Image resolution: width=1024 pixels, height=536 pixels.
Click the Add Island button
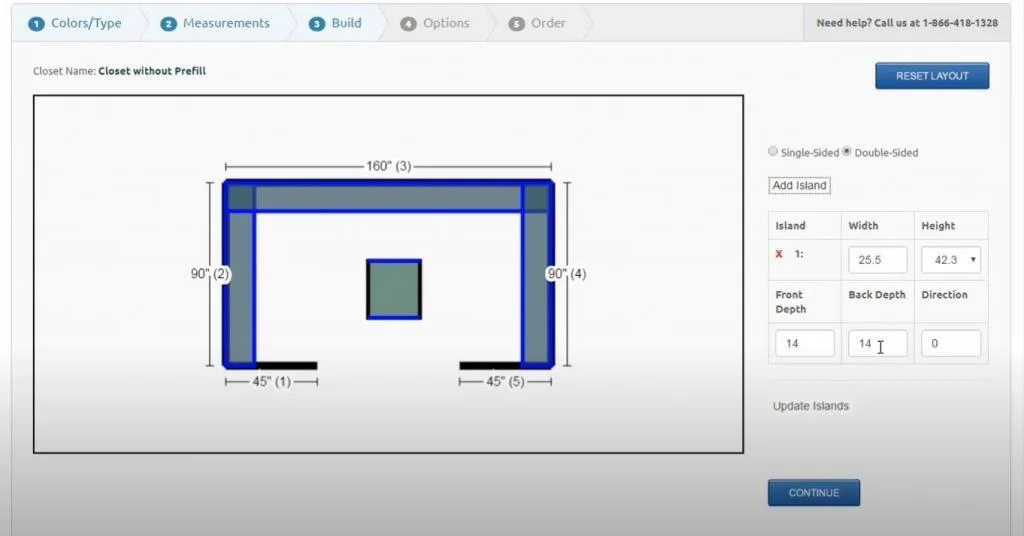[800, 186]
